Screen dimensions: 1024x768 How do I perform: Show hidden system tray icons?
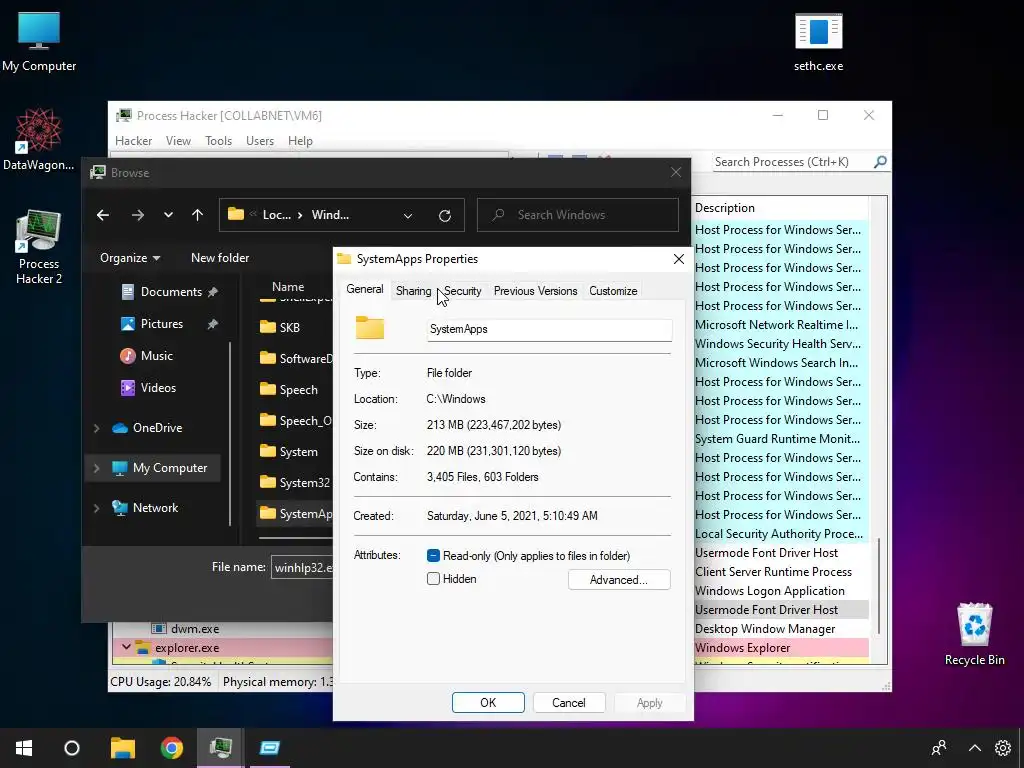click(974, 748)
